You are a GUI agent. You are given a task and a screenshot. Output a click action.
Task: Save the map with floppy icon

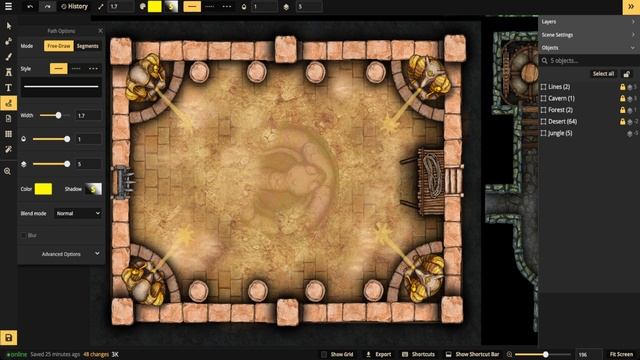[9, 338]
